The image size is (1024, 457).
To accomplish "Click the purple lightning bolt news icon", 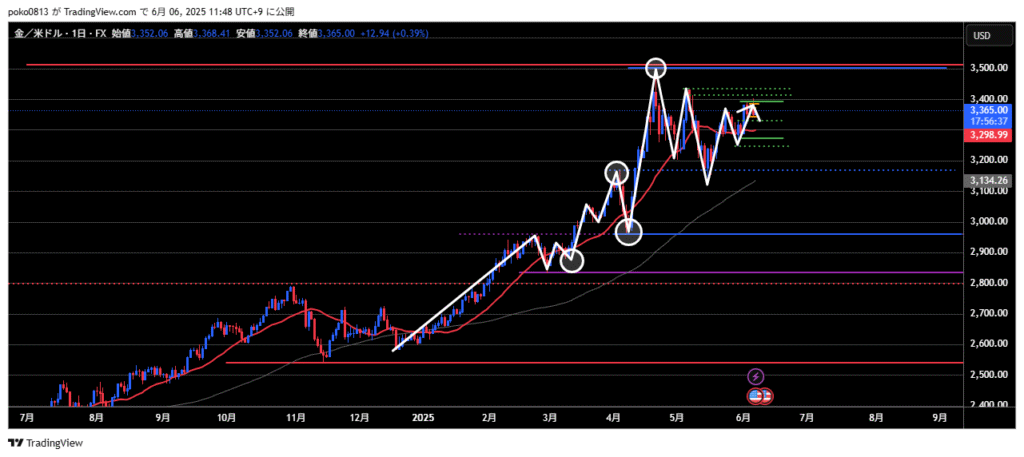I will click(756, 376).
